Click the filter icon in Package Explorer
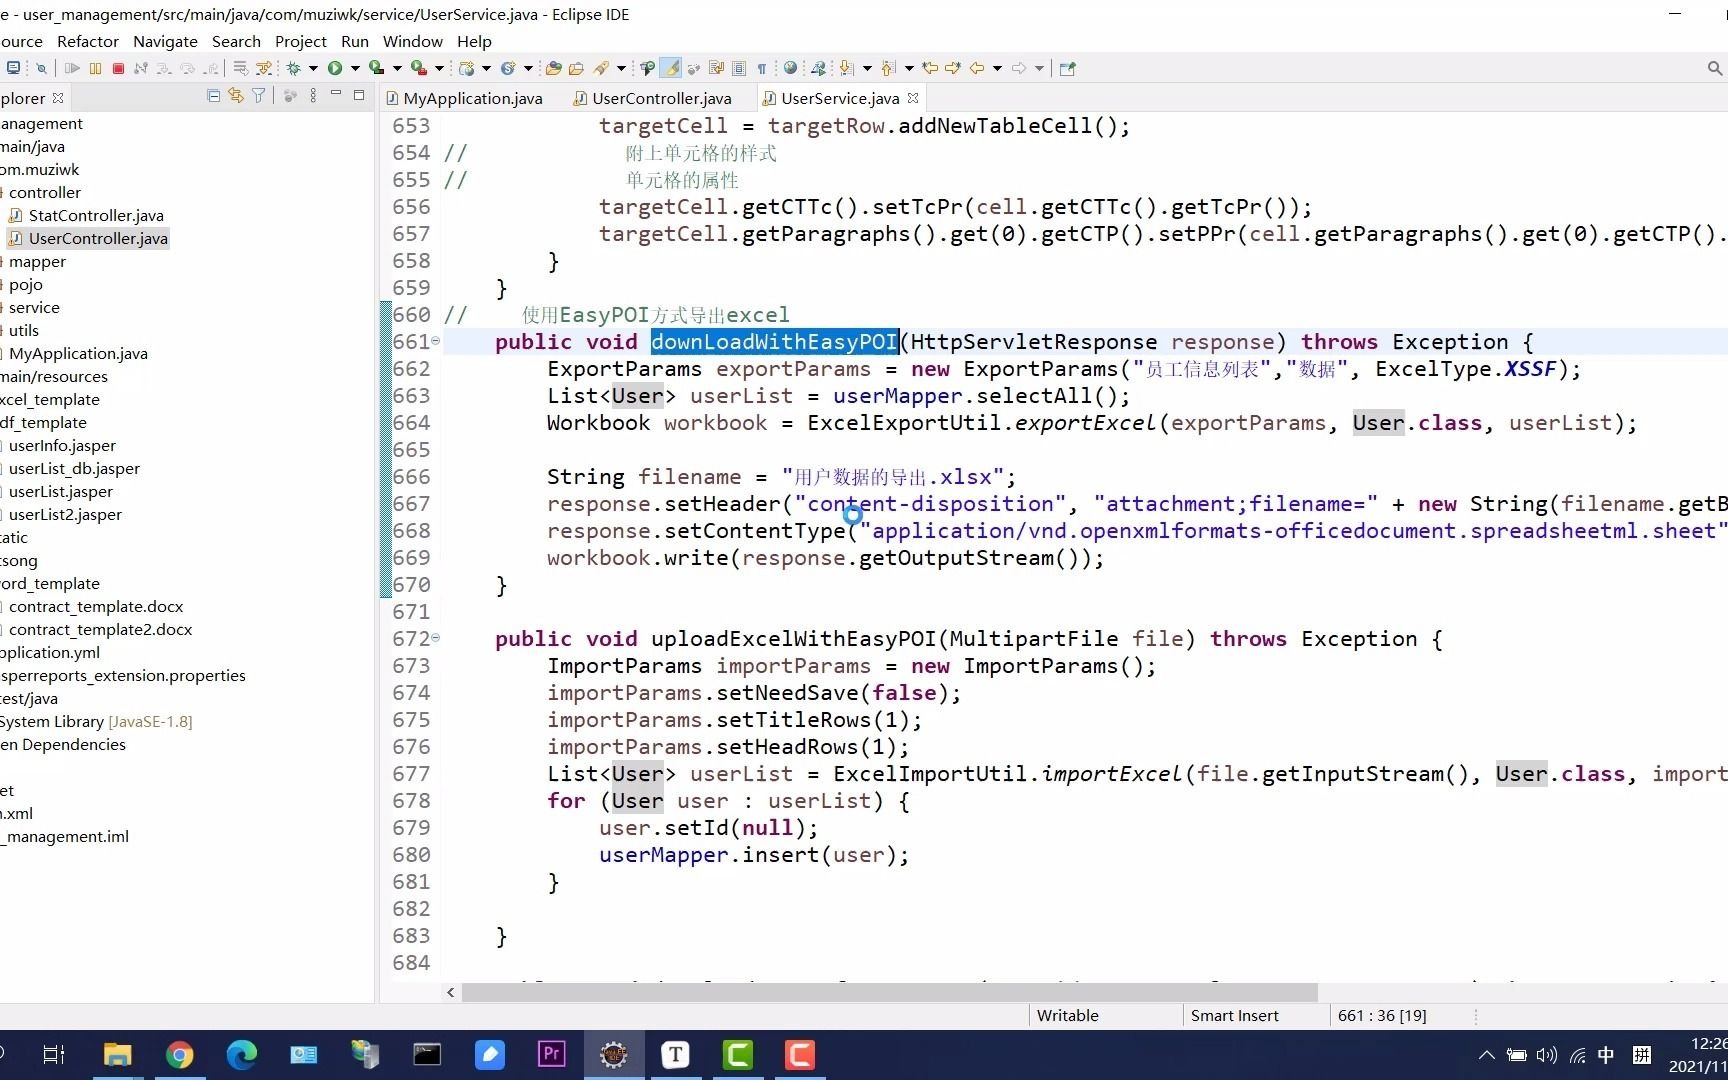1728x1080 pixels. click(x=259, y=96)
